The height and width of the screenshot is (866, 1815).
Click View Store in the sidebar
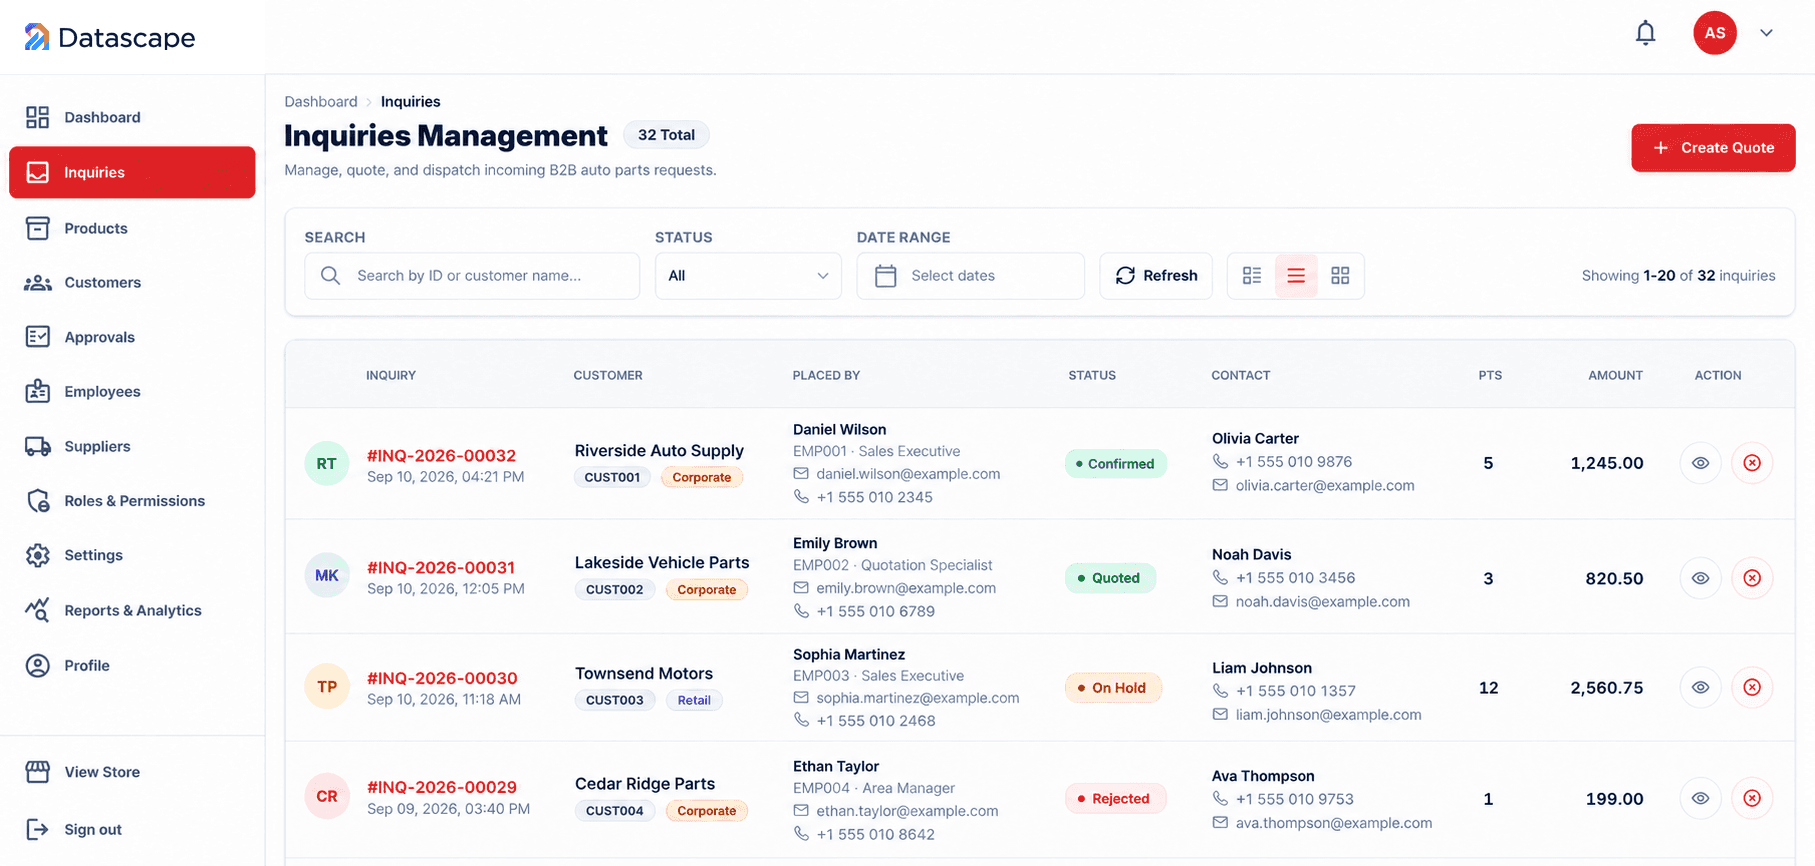click(x=132, y=772)
